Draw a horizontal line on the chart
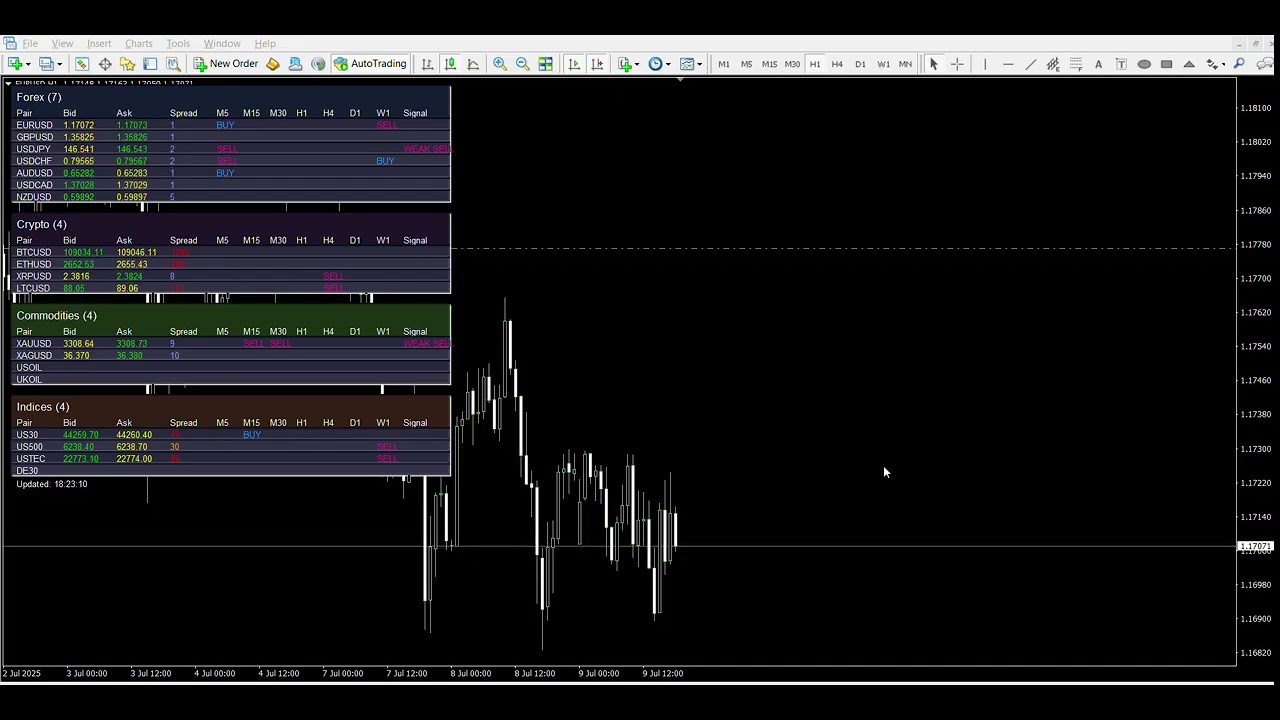1280x720 pixels. point(1008,64)
